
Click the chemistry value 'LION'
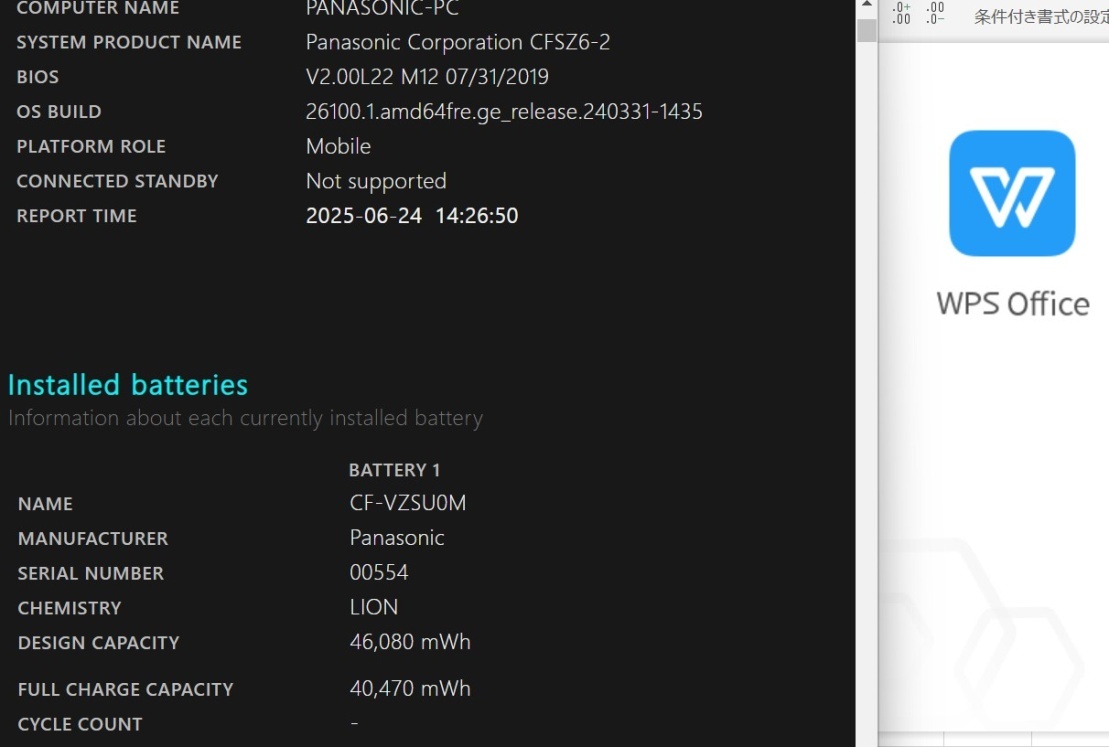pyautogui.click(x=373, y=607)
